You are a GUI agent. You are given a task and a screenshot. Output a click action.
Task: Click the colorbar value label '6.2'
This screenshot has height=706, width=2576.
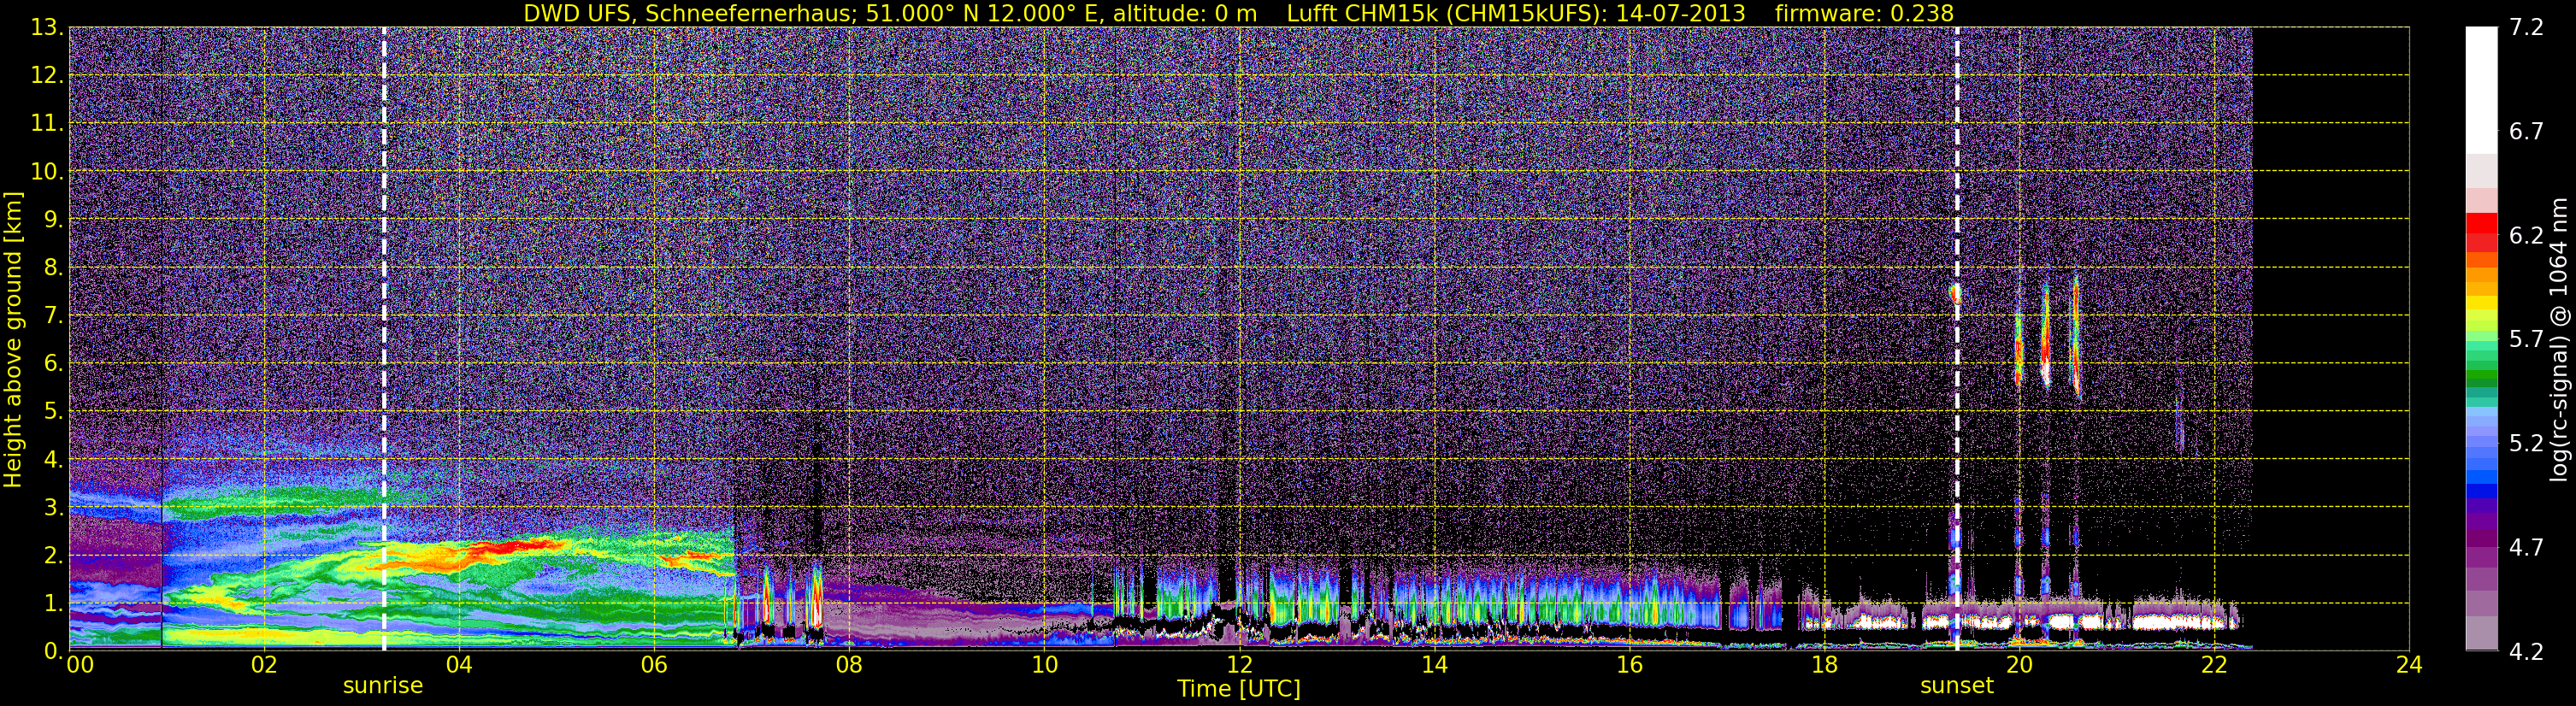[2526, 236]
